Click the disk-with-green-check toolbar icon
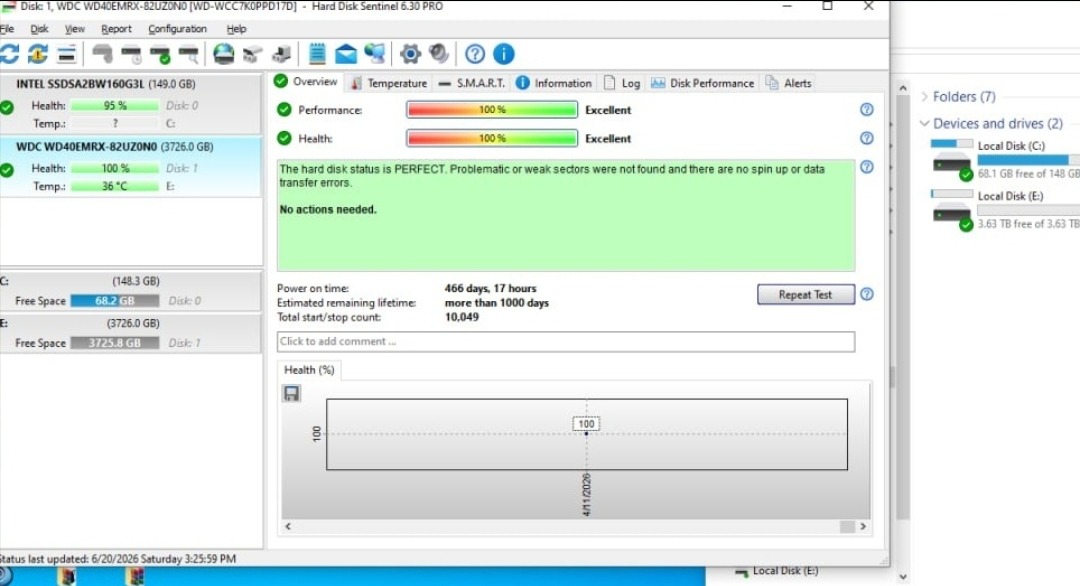 pyautogui.click(x=160, y=54)
